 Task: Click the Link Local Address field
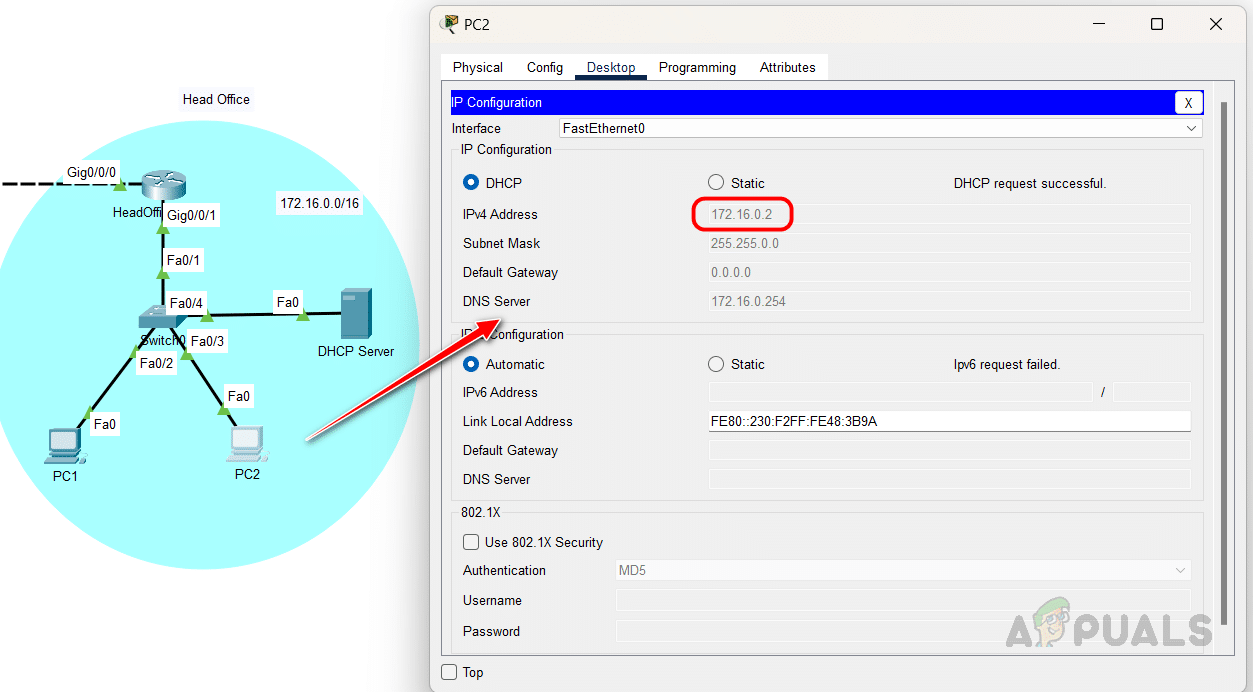coord(949,421)
